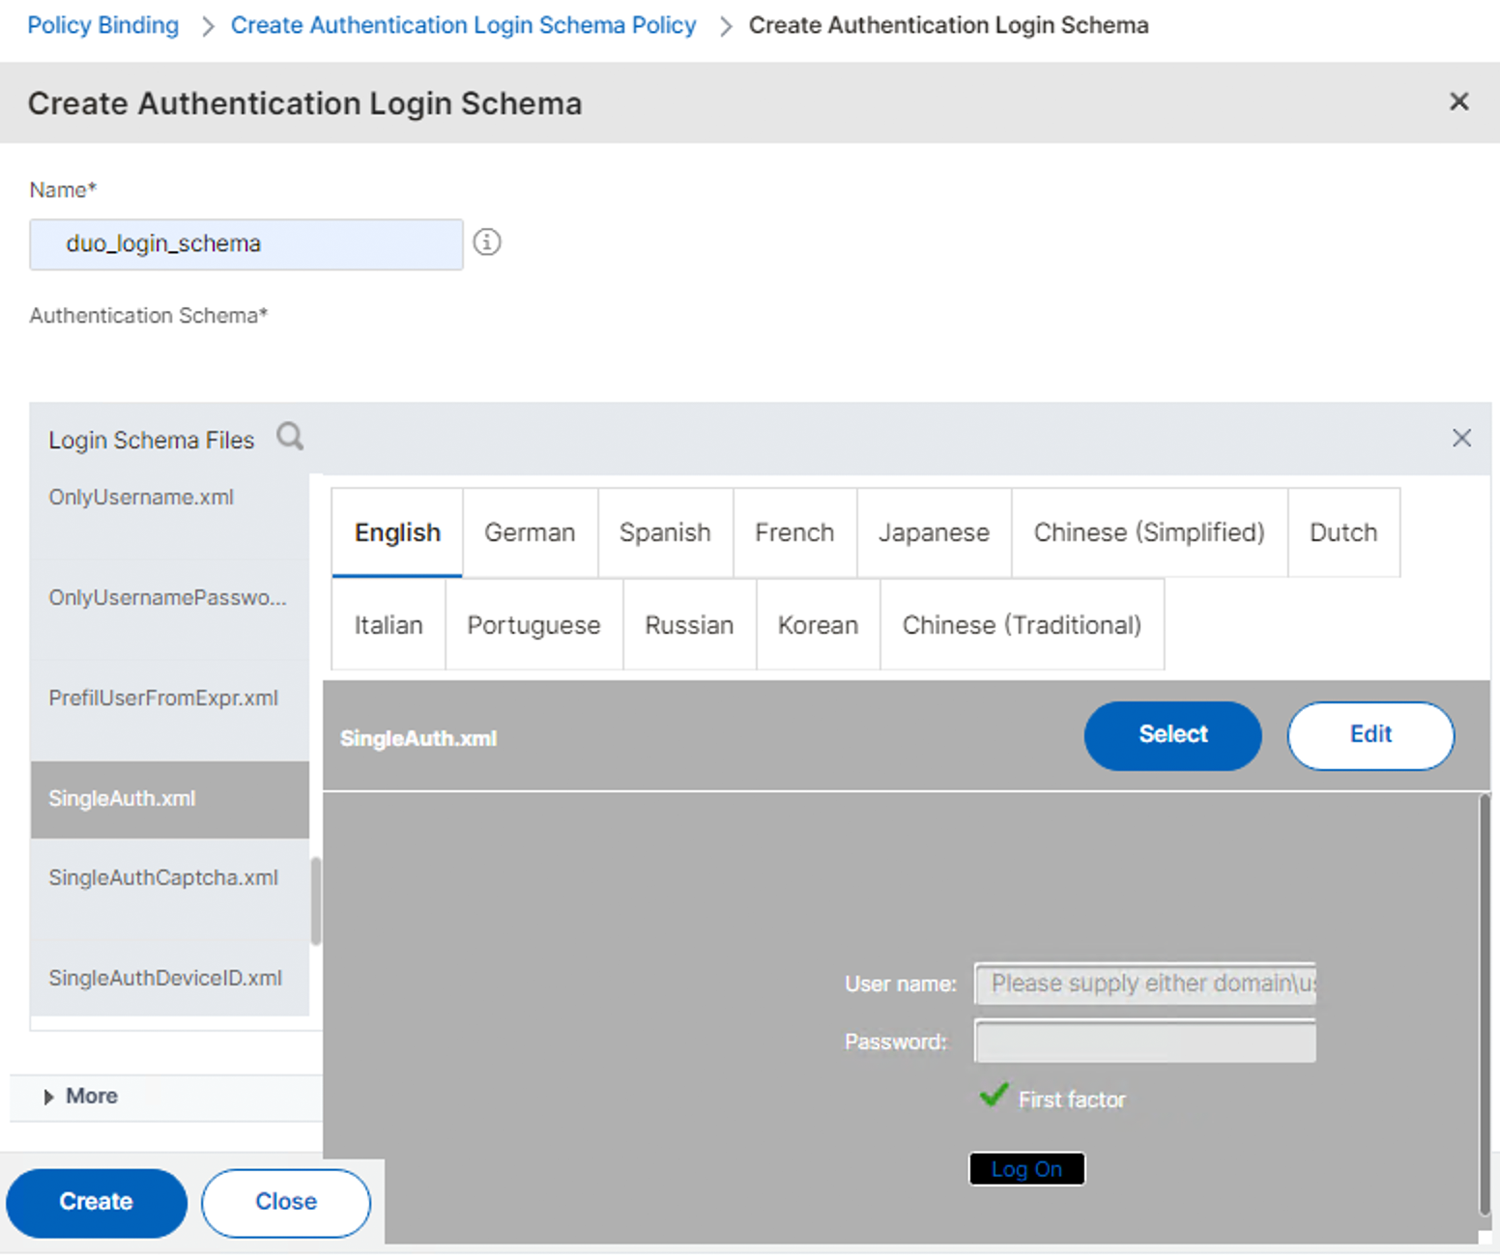Select the Chinese (Traditional) tab
Image resolution: width=1500 pixels, height=1258 pixels.
(x=1021, y=625)
